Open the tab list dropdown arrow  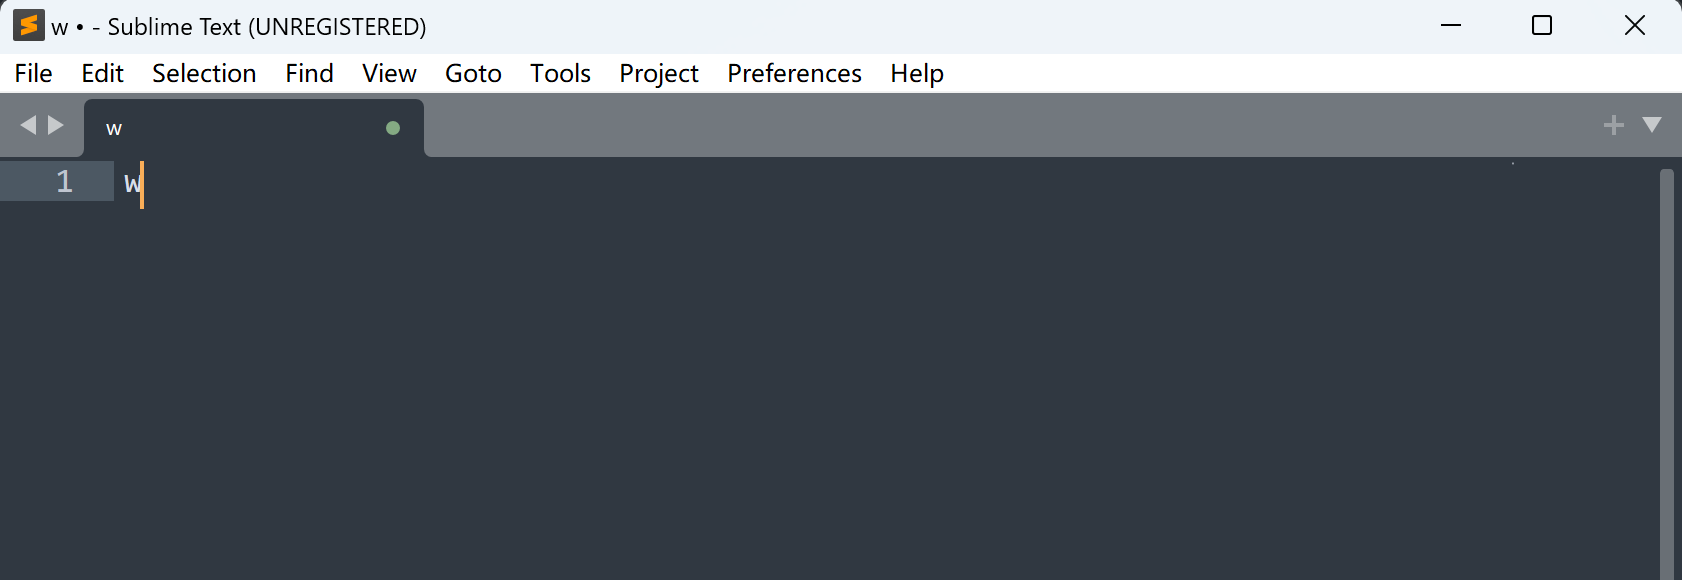1652,125
